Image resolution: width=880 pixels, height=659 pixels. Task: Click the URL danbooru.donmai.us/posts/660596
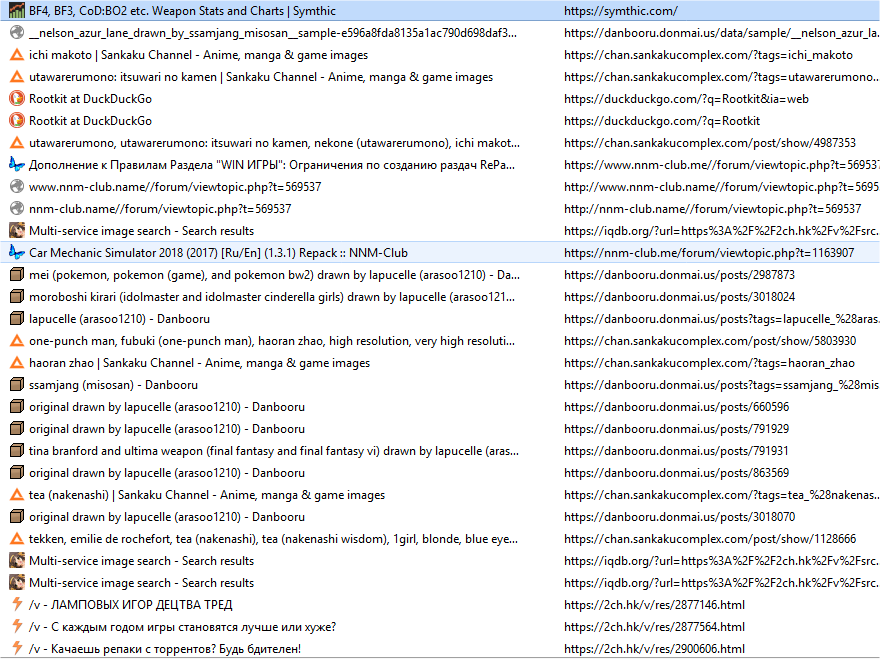point(676,406)
